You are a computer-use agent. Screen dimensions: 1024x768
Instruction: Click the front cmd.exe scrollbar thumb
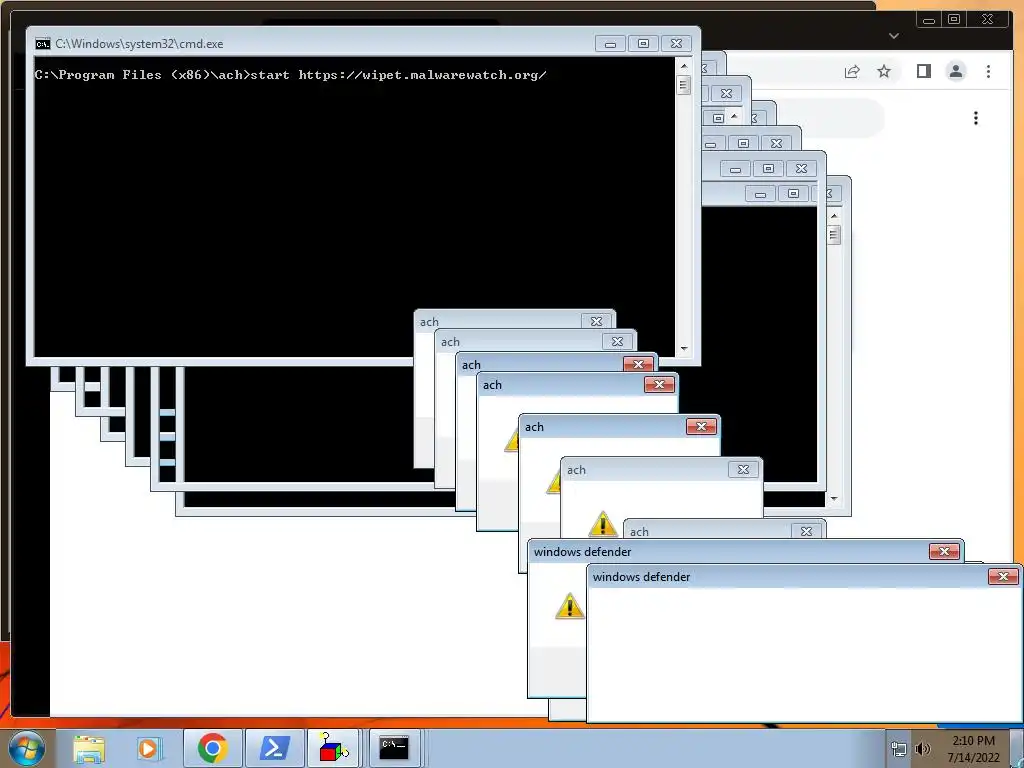point(684,85)
